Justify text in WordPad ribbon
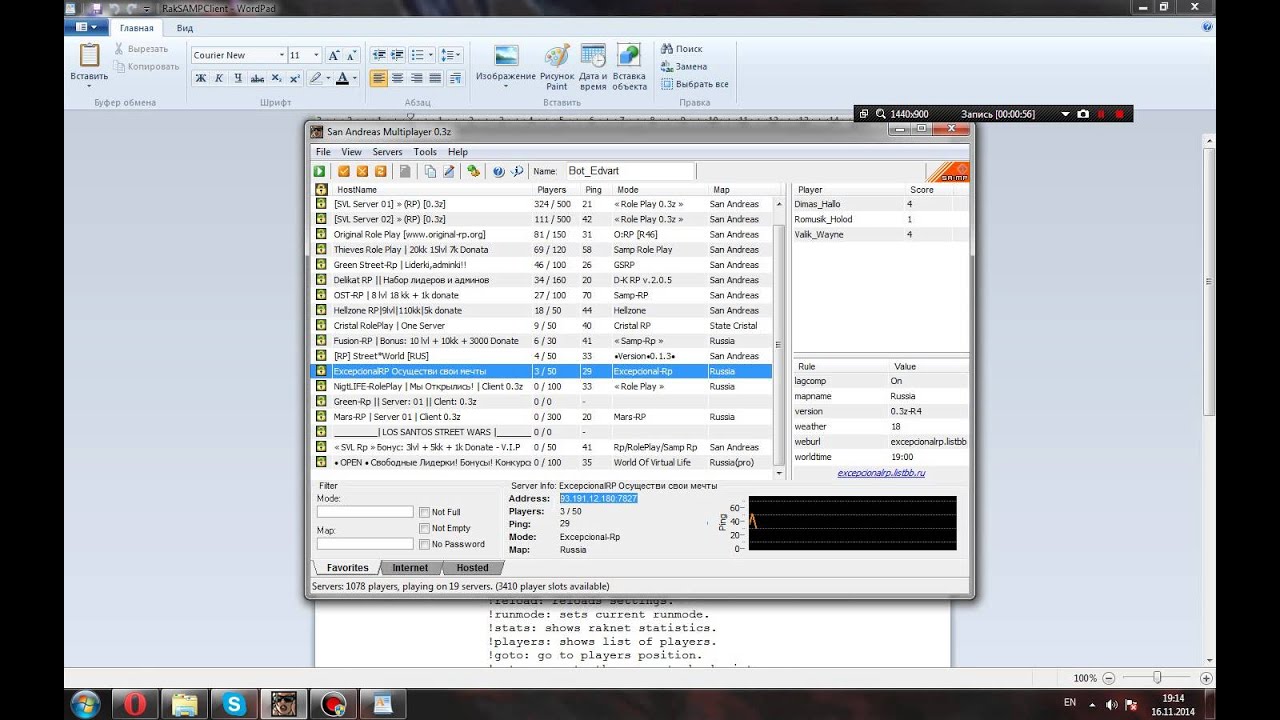The width and height of the screenshot is (1280, 720). [x=434, y=78]
